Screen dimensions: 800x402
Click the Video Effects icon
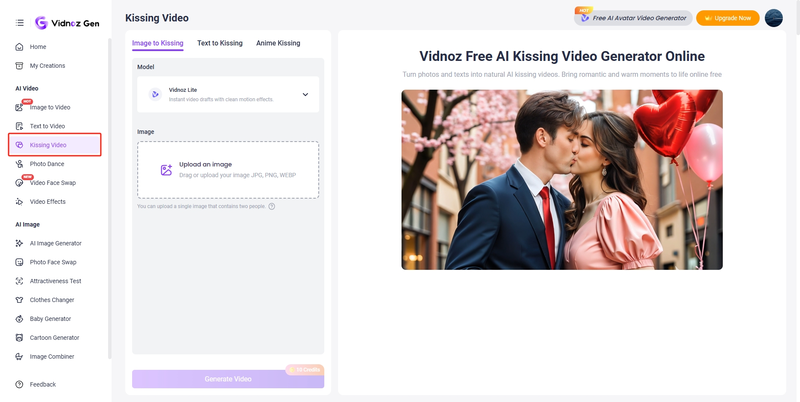click(x=19, y=202)
